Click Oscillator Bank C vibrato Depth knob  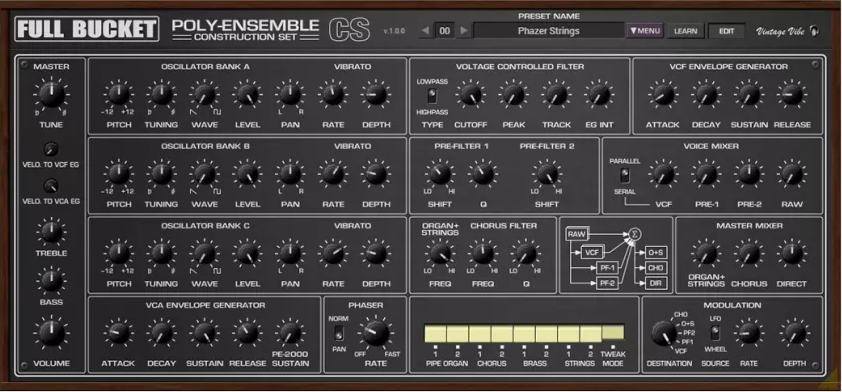[x=376, y=253]
